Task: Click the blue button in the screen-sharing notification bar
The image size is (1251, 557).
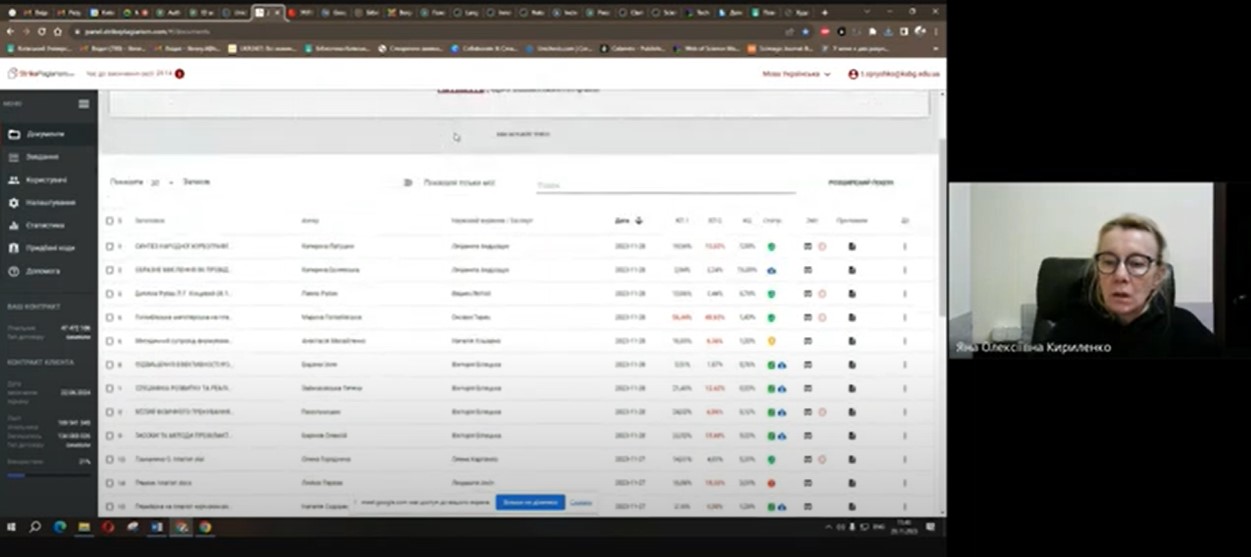Action: pyautogui.click(x=529, y=502)
